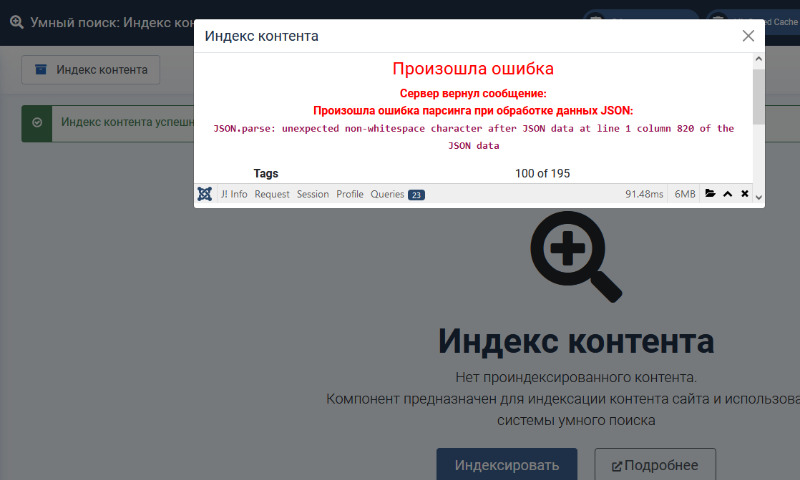Open the Profile debug tab
This screenshot has width=800, height=480.
(x=349, y=194)
